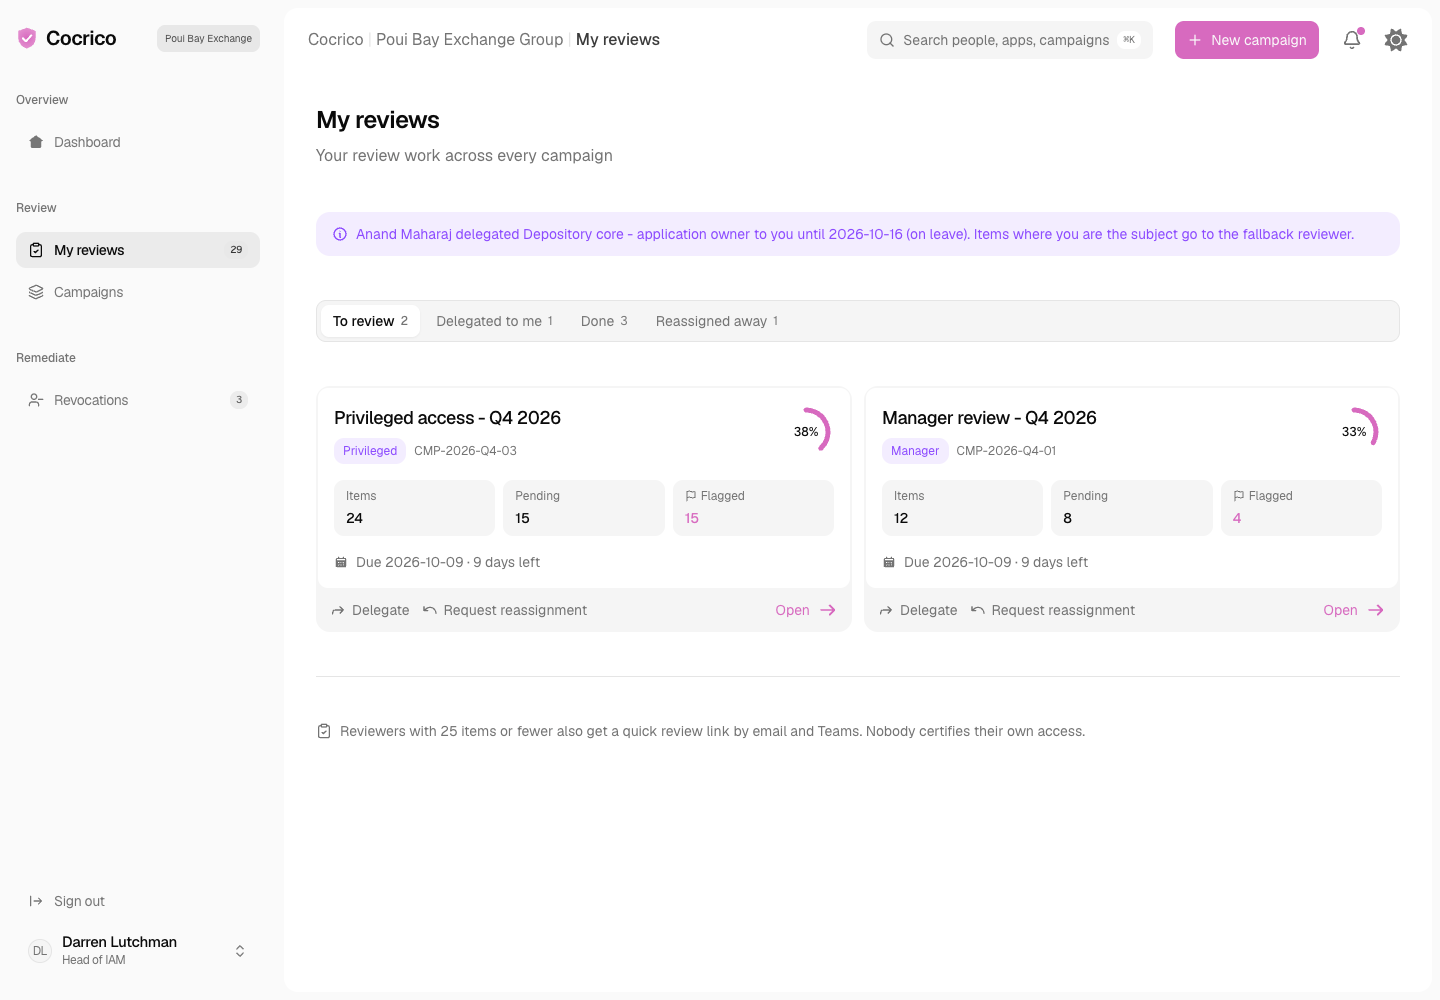Click the Cocrico breadcrumb link
1440x1000 pixels.
tap(335, 40)
